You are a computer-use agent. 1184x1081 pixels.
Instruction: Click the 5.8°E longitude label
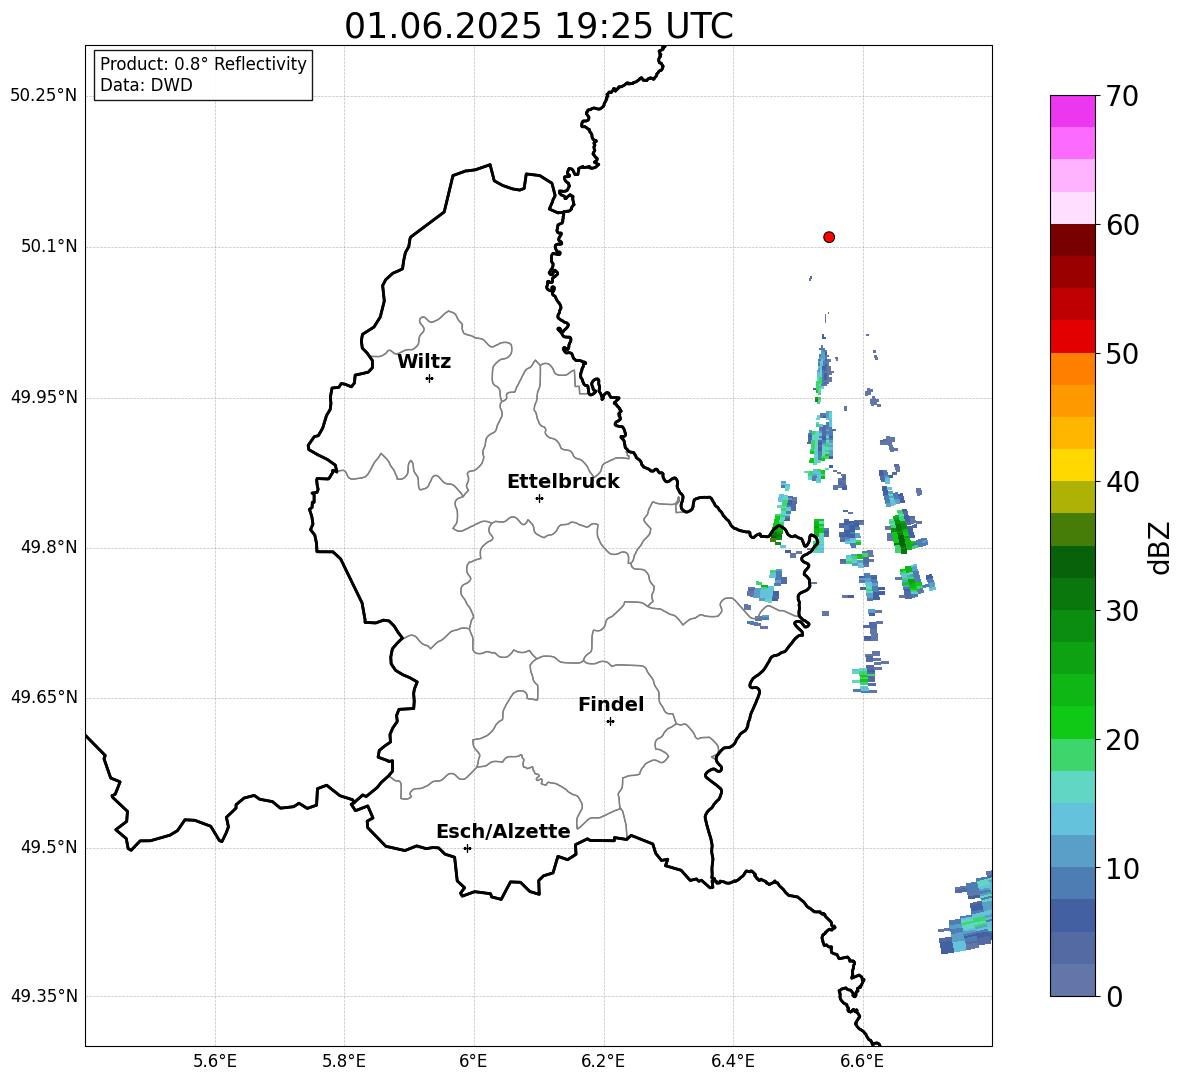pos(344,1061)
